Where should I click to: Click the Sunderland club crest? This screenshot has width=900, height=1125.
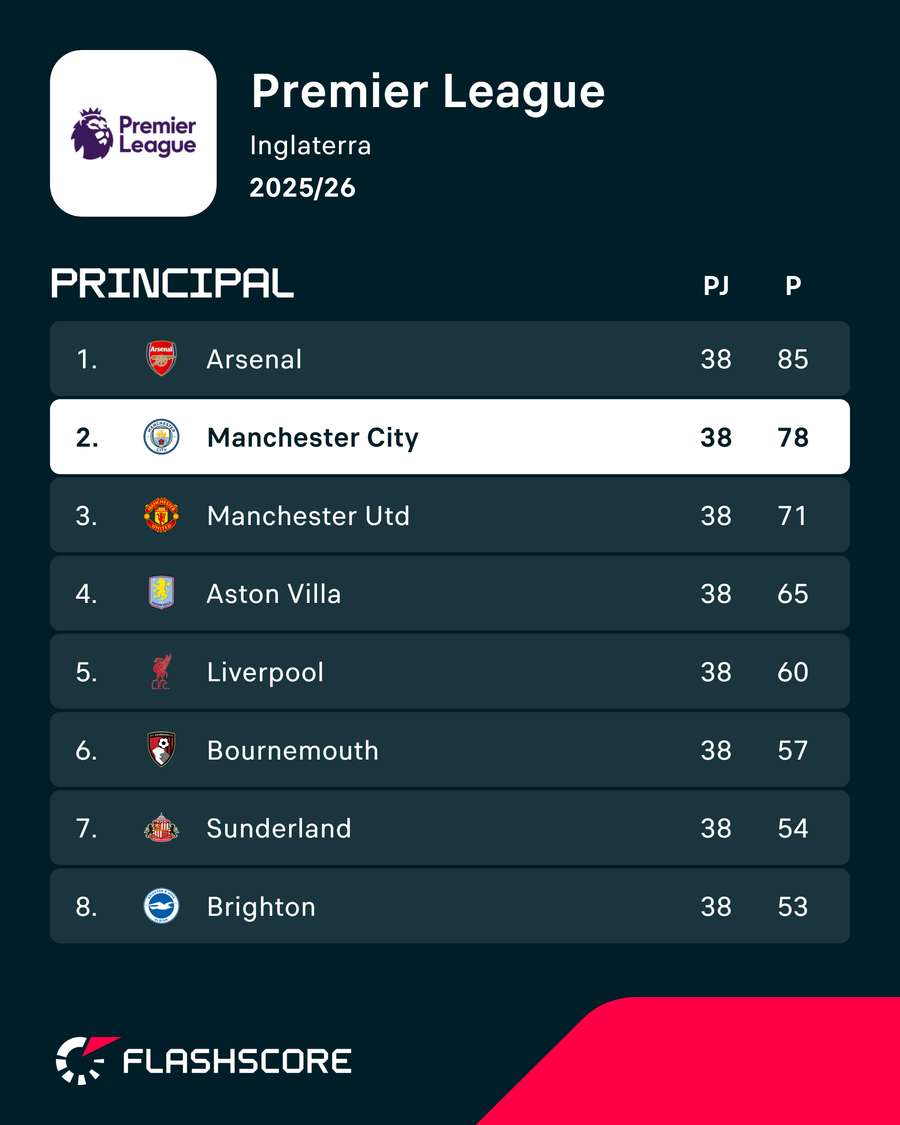tap(161, 828)
